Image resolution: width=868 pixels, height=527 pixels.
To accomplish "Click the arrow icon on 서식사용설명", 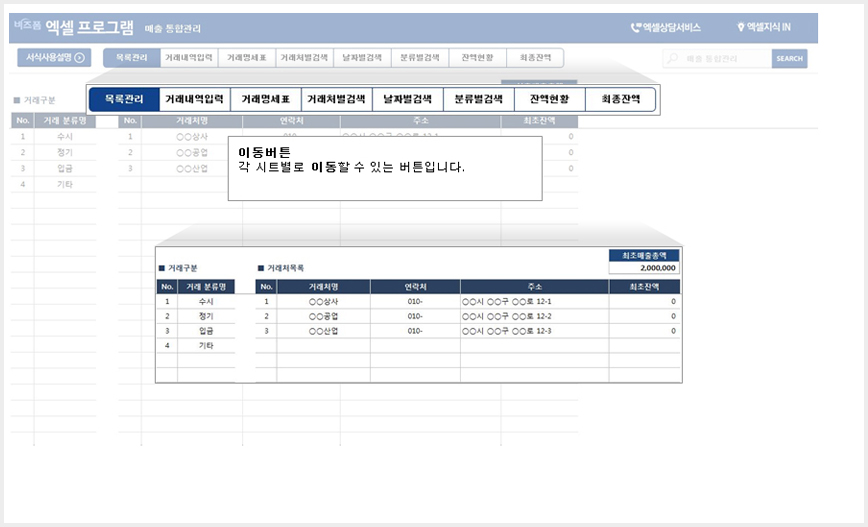I will coord(80,58).
